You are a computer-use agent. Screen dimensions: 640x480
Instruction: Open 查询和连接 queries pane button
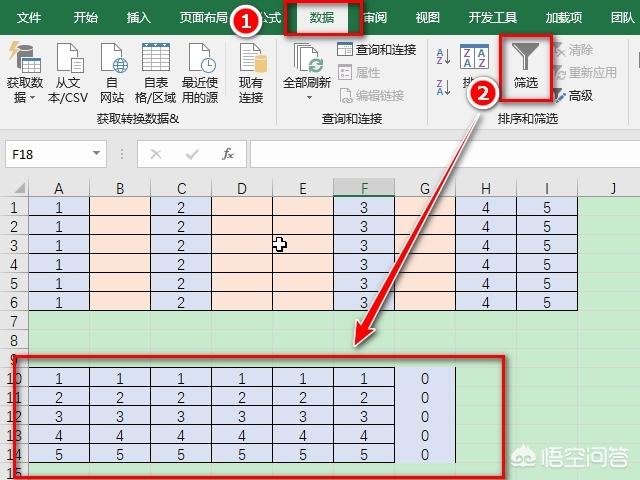377,50
